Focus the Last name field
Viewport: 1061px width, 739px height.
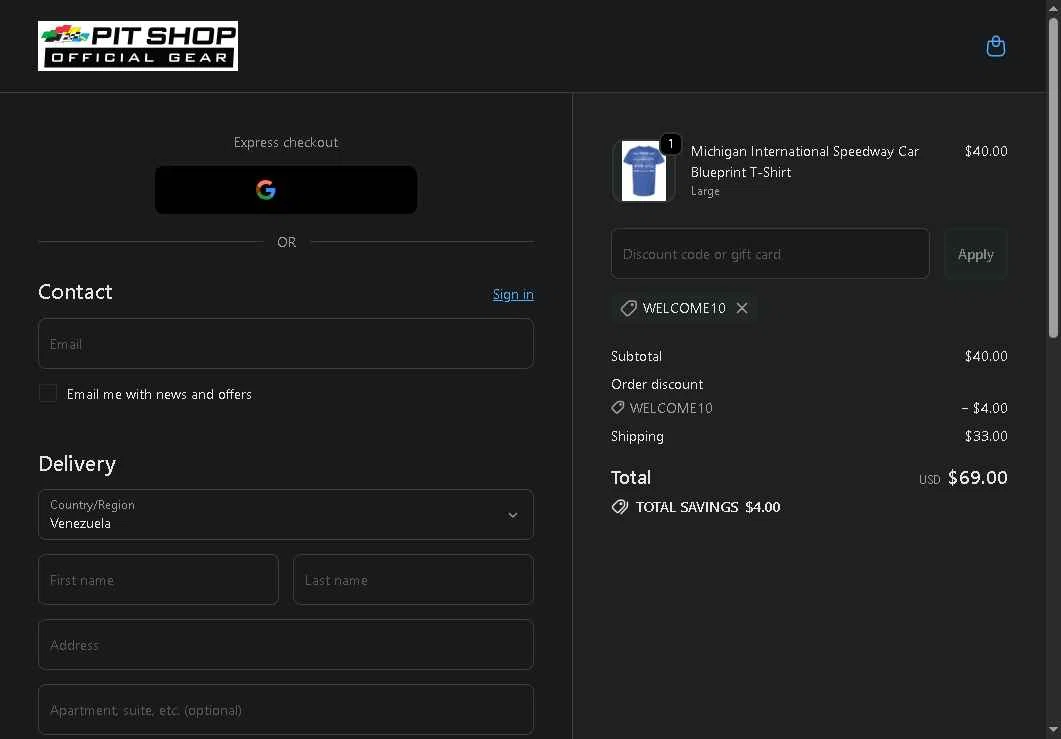[413, 579]
